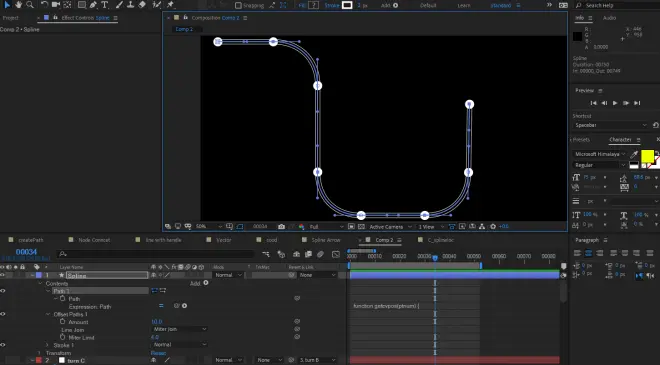This screenshot has width=660, height=365.
Task: Select the Puppet Pin tool
Action: click(170, 5)
